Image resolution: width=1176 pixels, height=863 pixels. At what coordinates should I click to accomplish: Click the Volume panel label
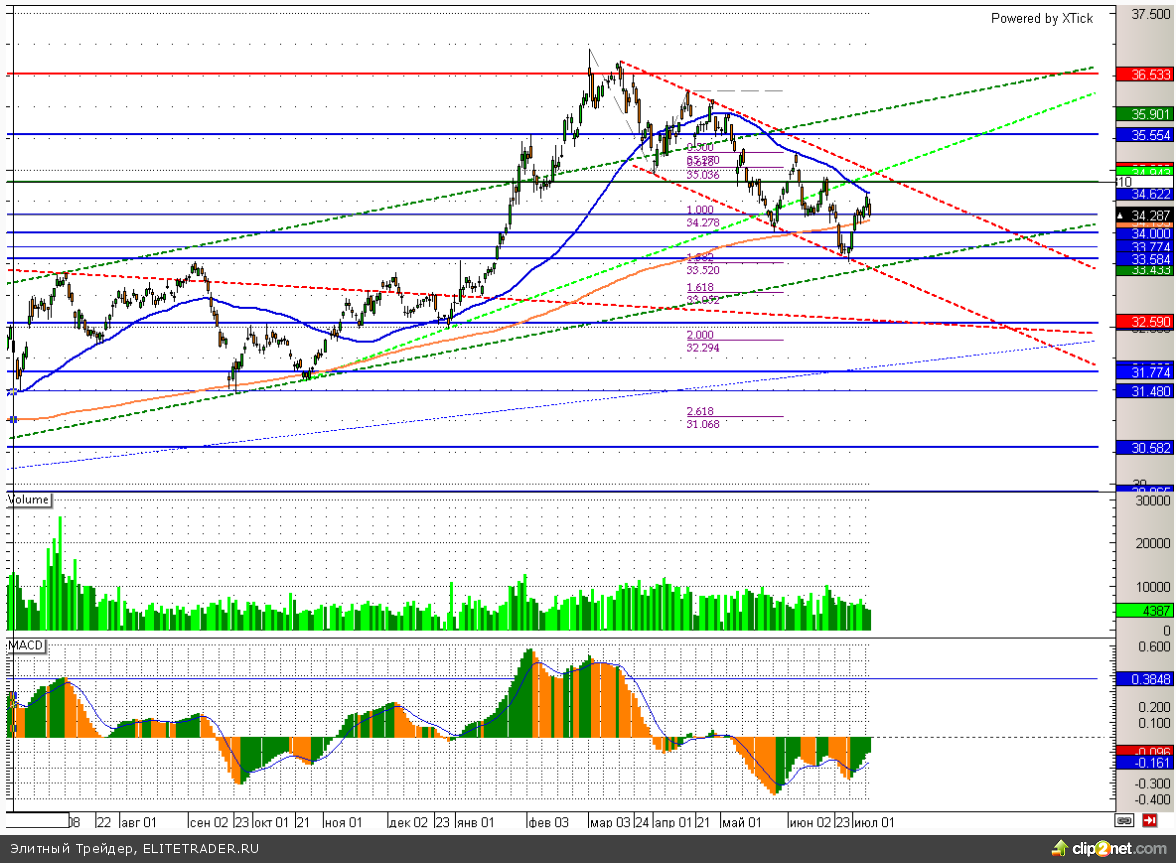(x=28, y=498)
